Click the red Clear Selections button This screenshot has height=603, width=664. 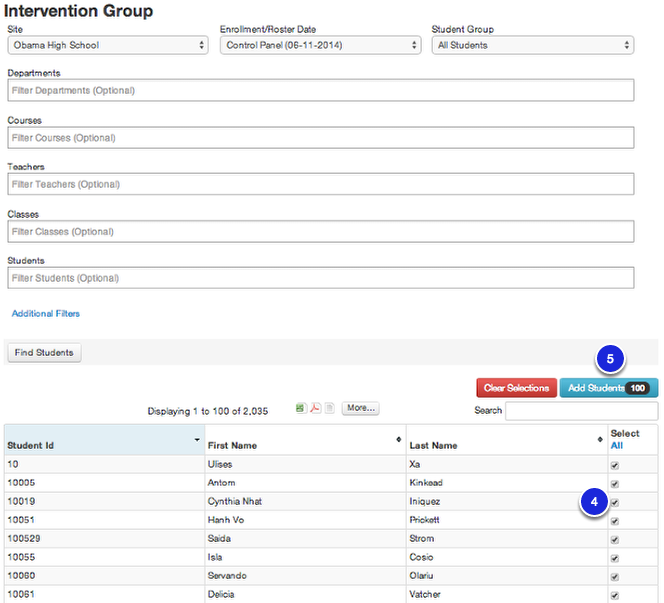tap(516, 388)
